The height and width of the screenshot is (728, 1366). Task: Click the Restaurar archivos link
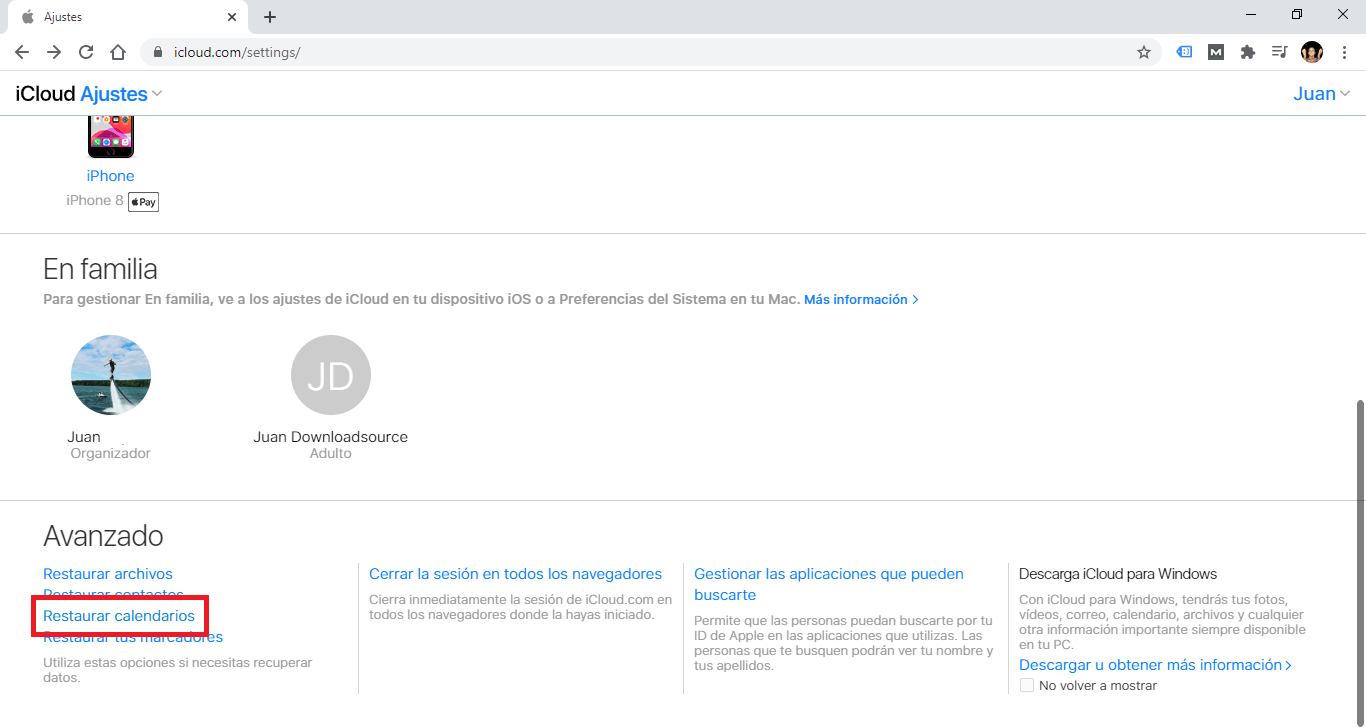point(108,574)
